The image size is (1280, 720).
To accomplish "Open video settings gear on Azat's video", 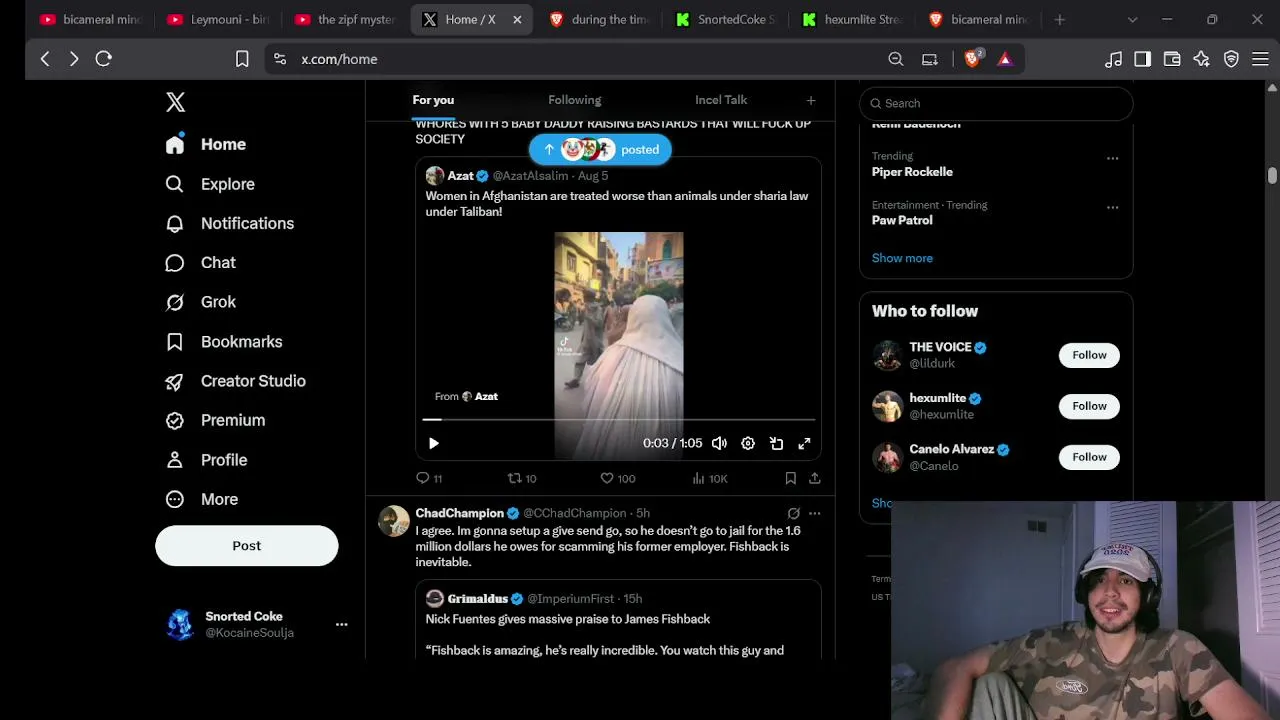I will [748, 443].
